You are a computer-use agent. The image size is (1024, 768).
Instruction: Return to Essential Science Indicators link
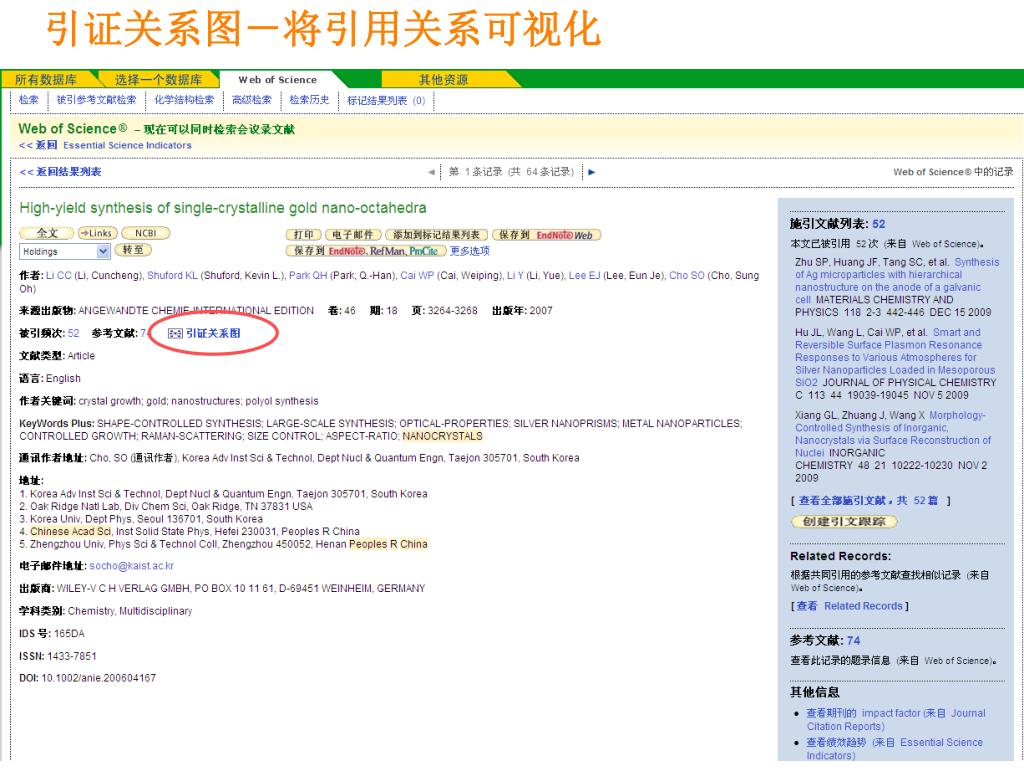[127, 146]
